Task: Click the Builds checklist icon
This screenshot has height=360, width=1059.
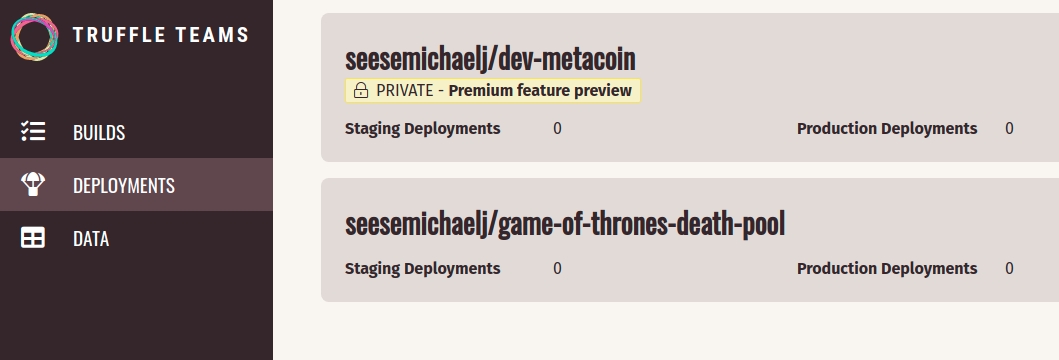Action: 33,132
